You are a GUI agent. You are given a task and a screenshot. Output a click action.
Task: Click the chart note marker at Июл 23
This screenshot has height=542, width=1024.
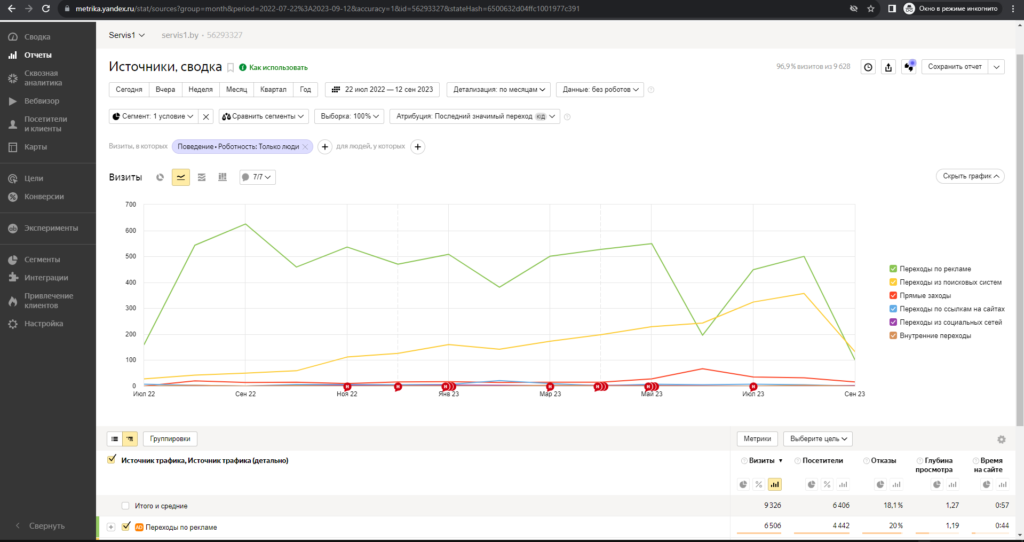point(753,387)
